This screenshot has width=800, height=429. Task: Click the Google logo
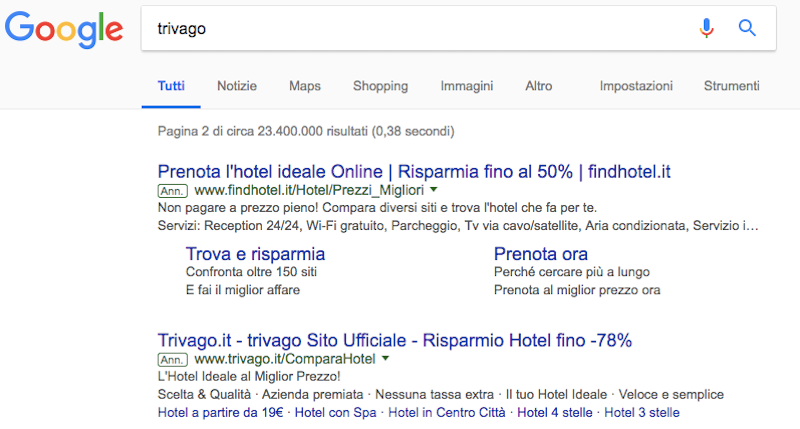click(64, 29)
